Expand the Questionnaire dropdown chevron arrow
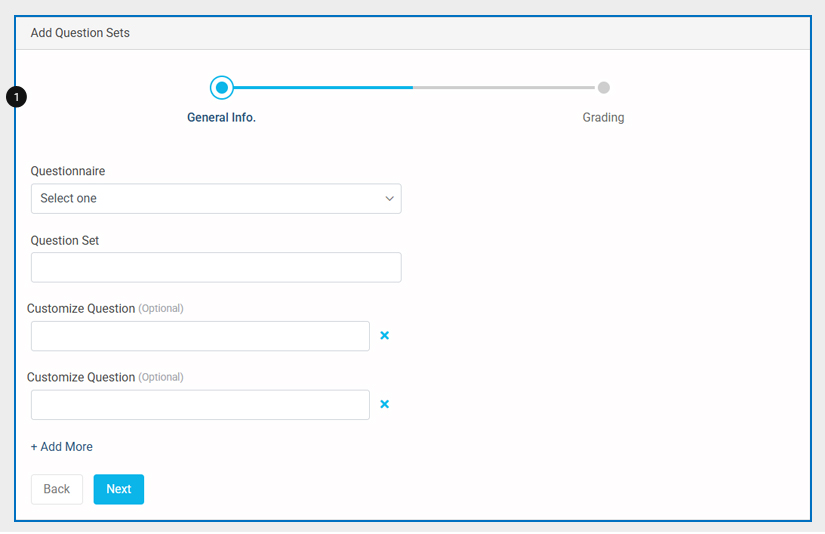The image size is (825, 534). click(389, 199)
